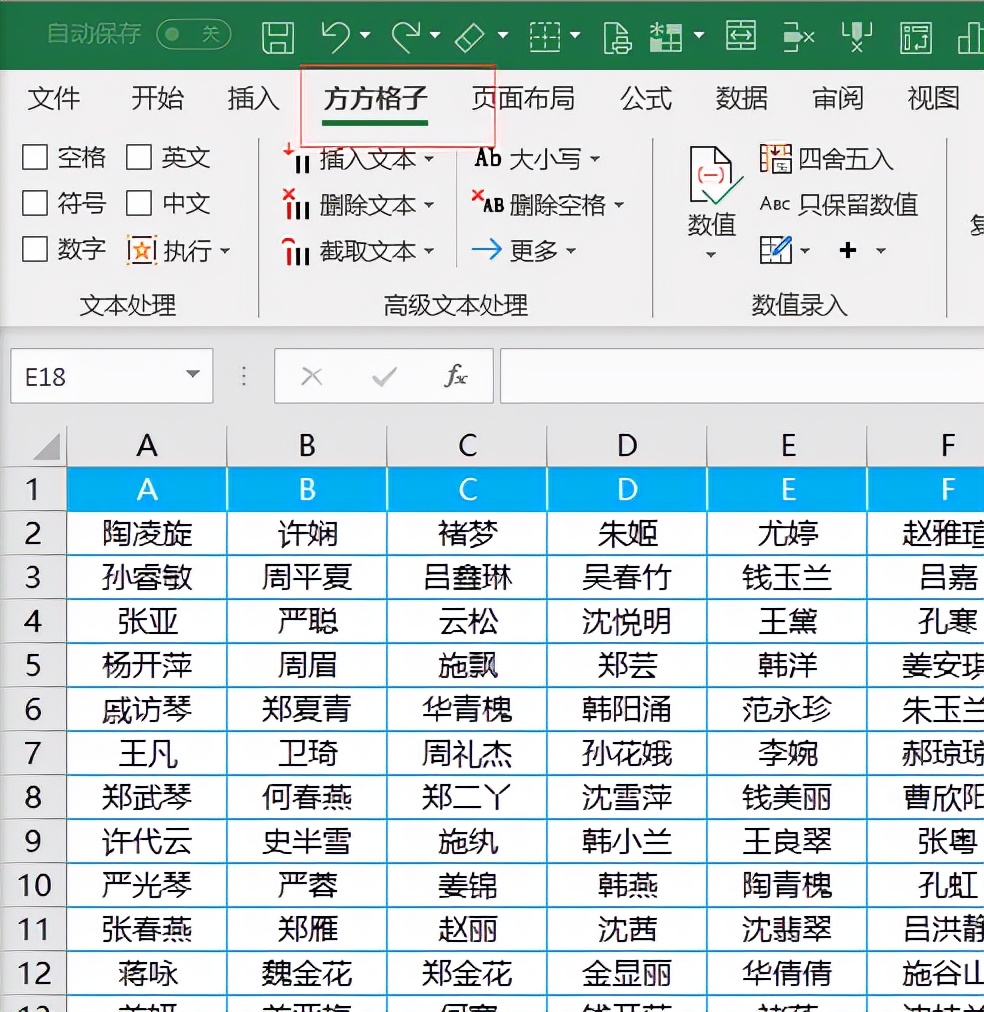Click the 四舍五入 rounding icon
This screenshot has height=1012, width=984.
coord(775,158)
